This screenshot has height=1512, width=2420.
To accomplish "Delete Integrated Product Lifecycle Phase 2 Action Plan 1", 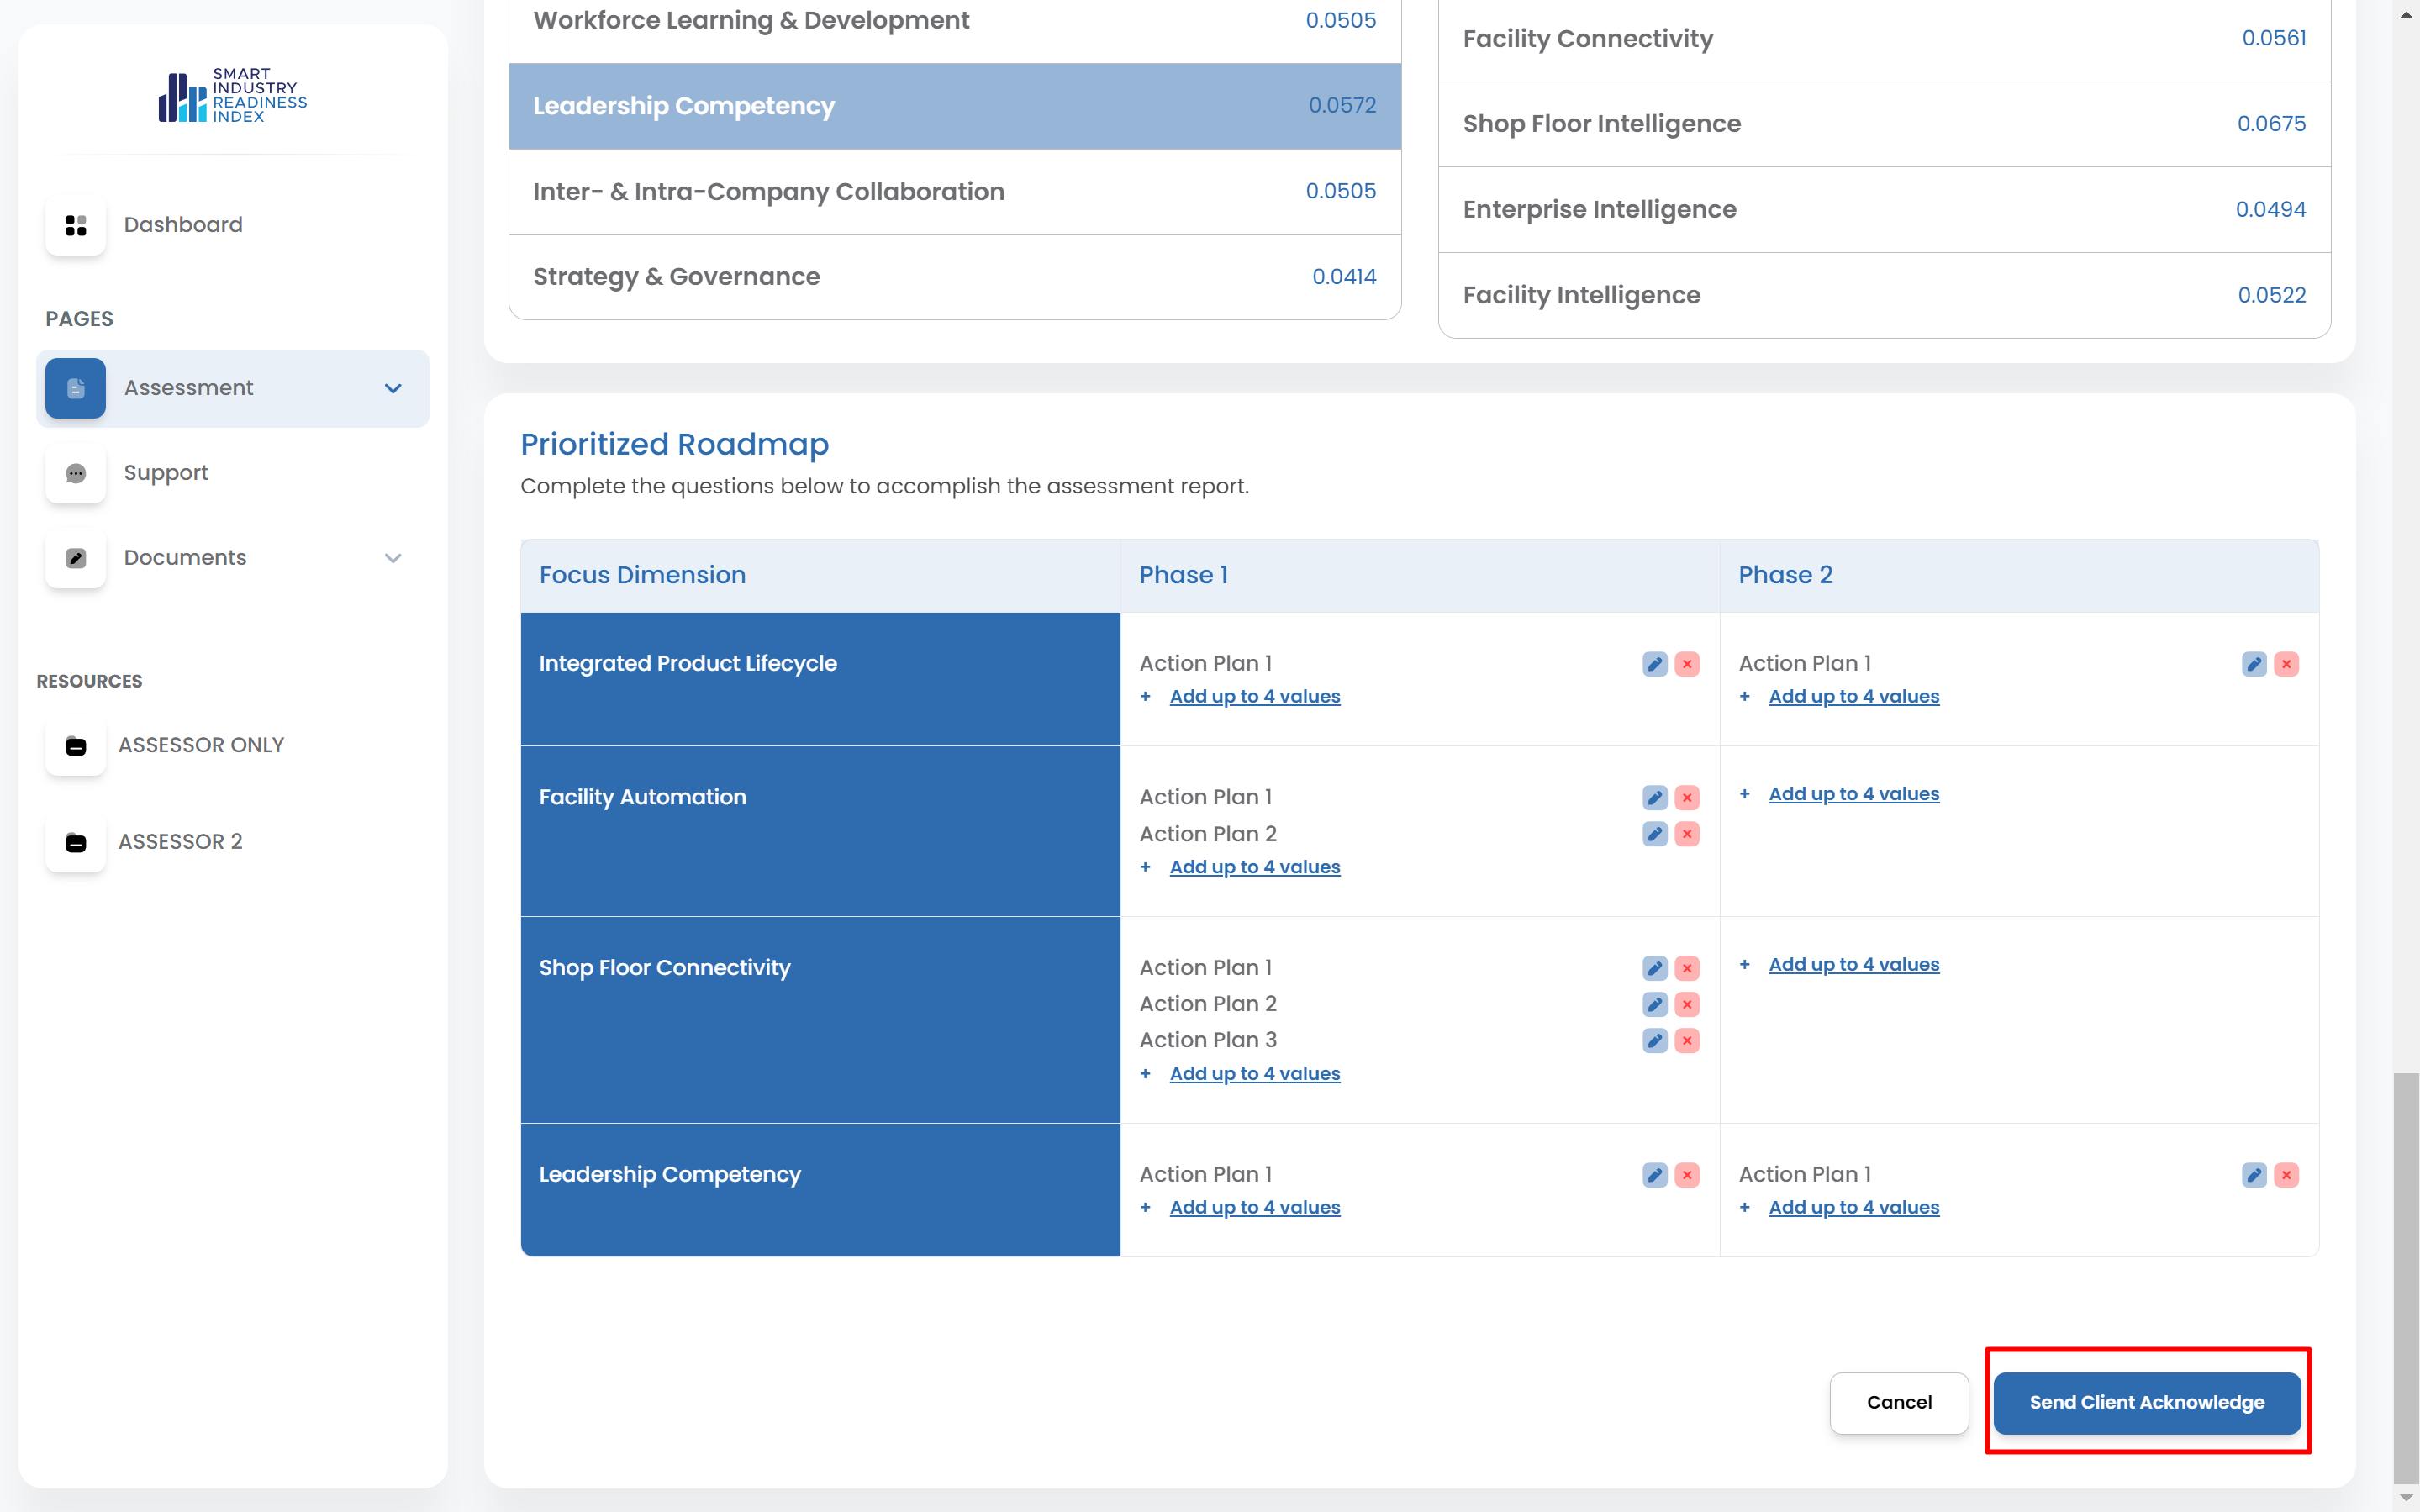I will (x=2285, y=664).
